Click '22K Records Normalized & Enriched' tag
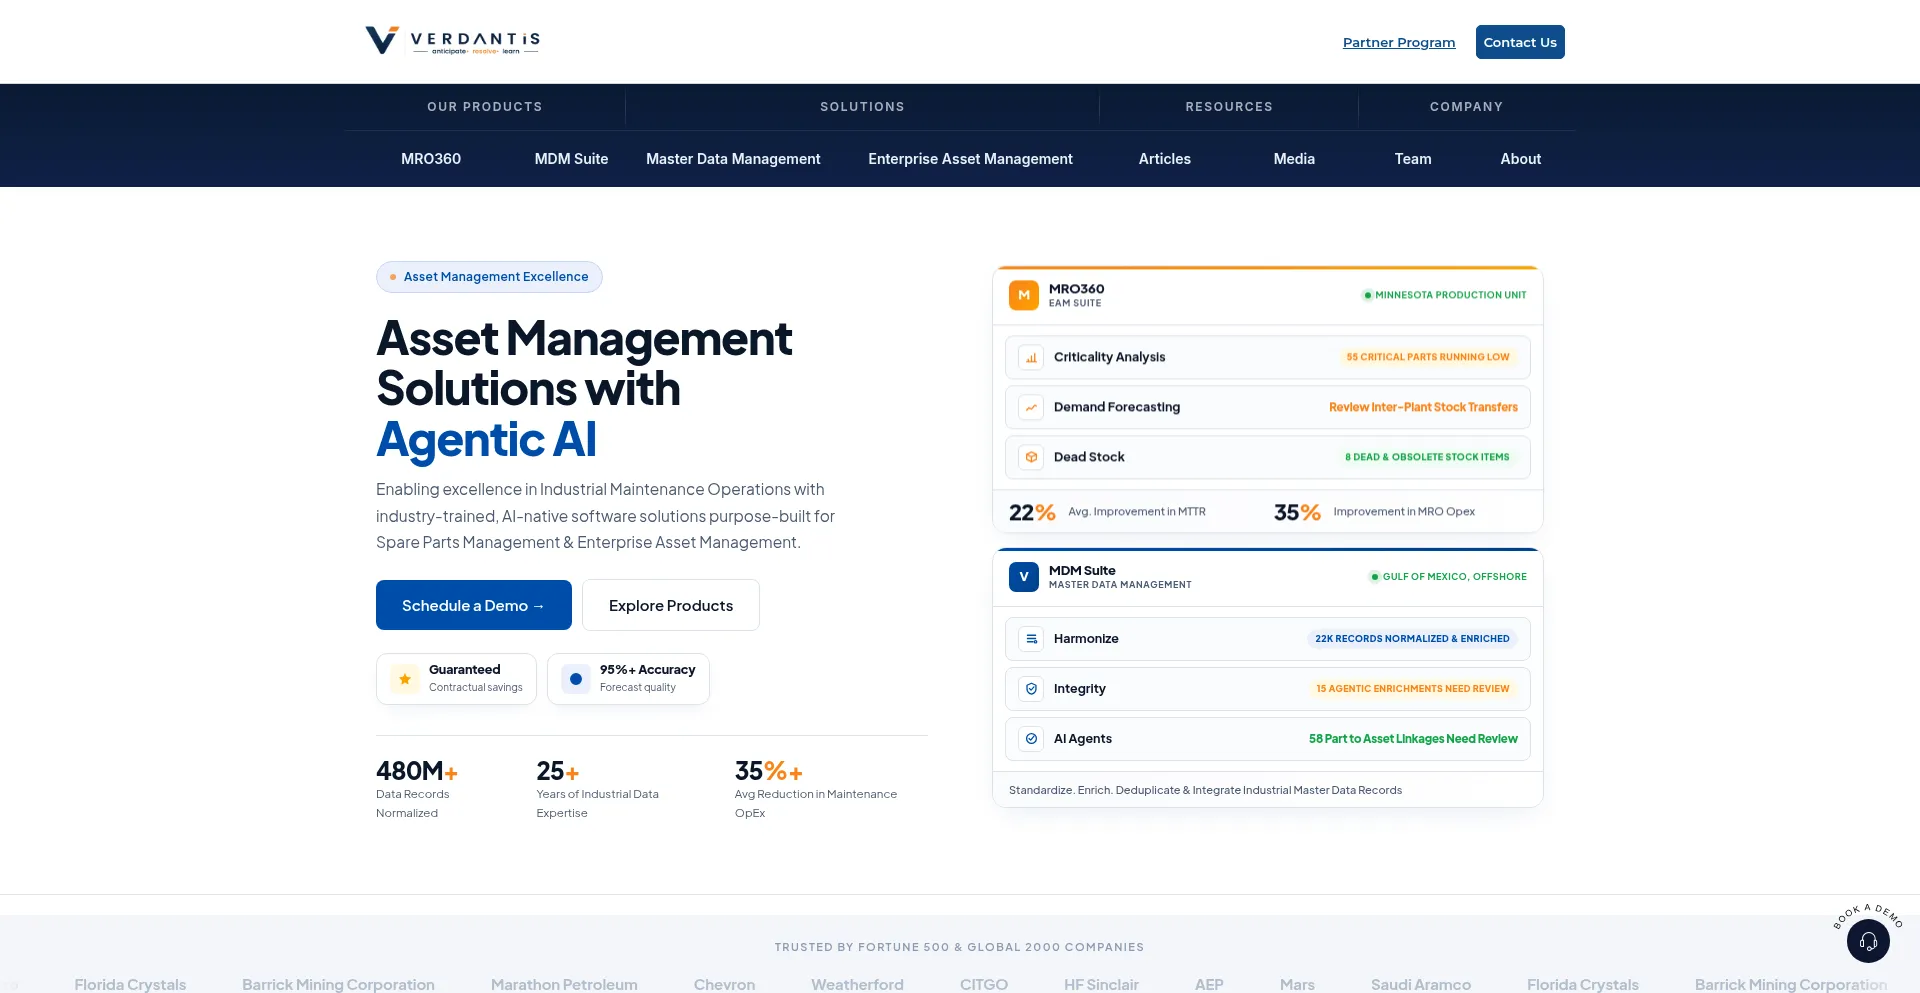This screenshot has height=993, width=1920. pos(1412,639)
